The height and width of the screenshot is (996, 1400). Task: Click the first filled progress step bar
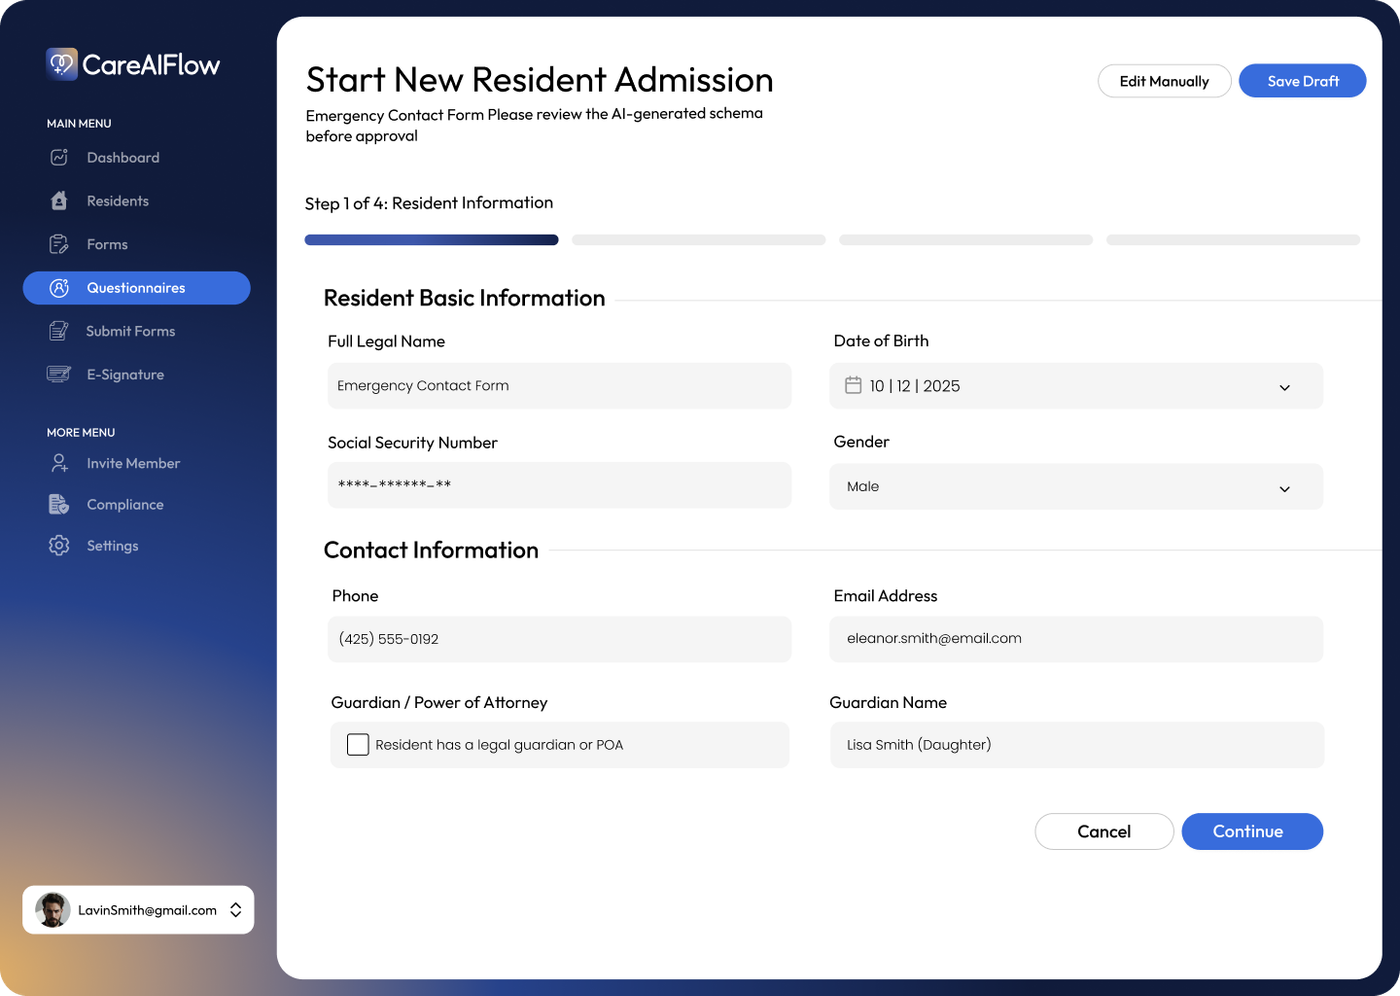pyautogui.click(x=431, y=240)
